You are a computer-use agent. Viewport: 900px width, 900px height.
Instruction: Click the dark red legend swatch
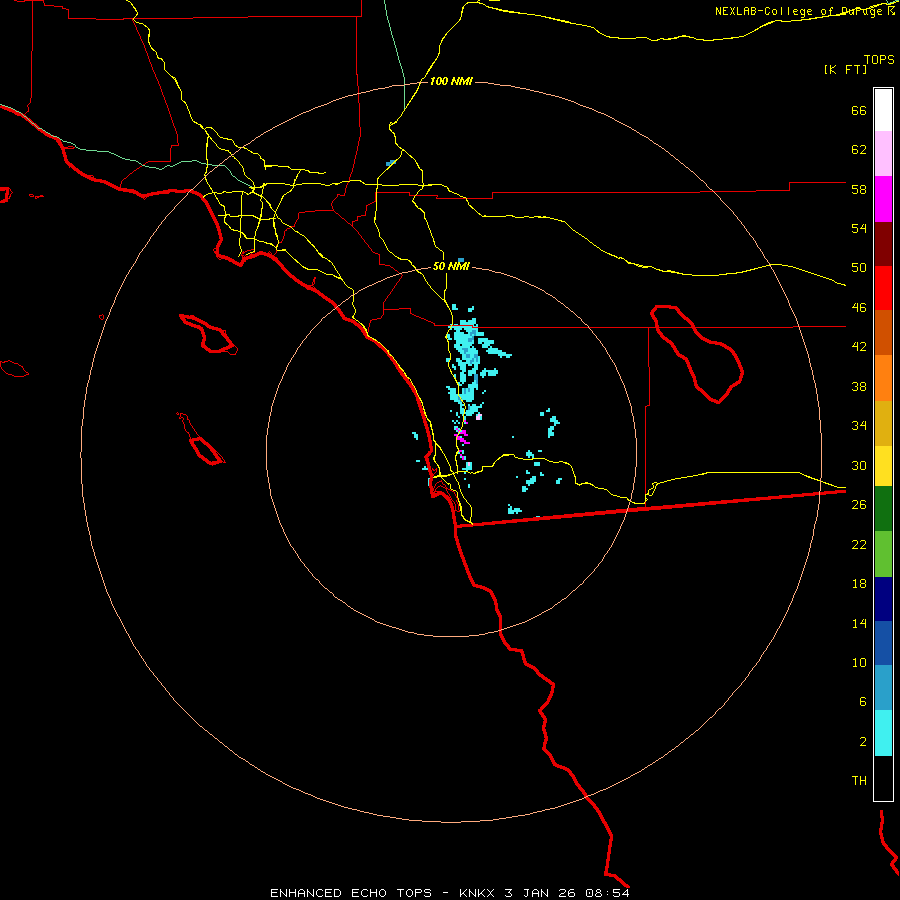pos(883,244)
